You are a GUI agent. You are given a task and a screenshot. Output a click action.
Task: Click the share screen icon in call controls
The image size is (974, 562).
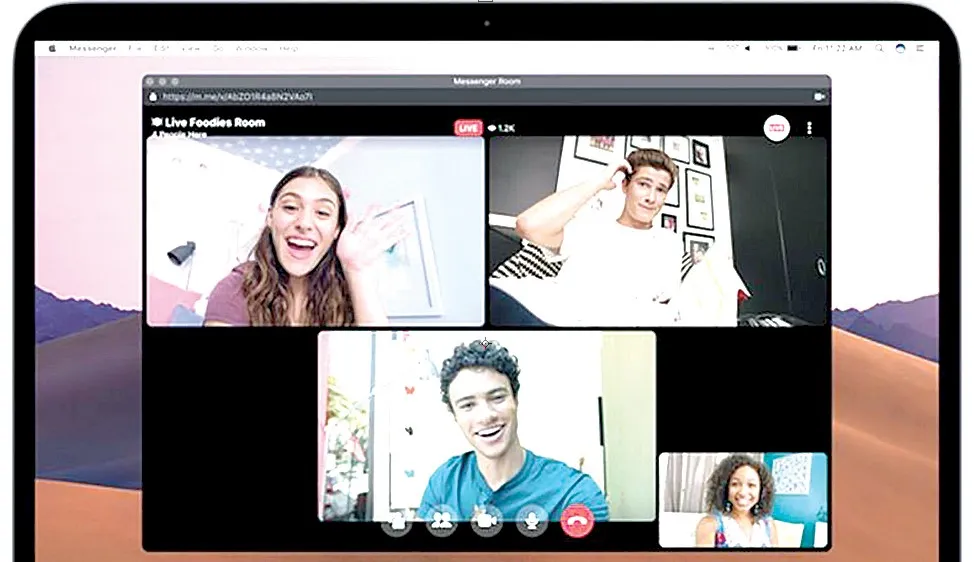pos(396,522)
